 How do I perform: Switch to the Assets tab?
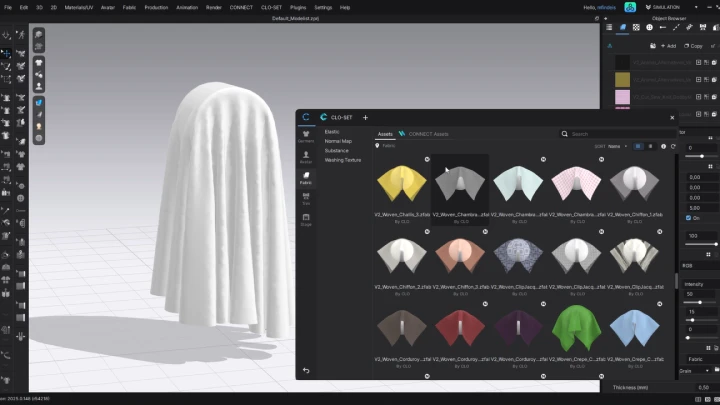pyautogui.click(x=385, y=134)
